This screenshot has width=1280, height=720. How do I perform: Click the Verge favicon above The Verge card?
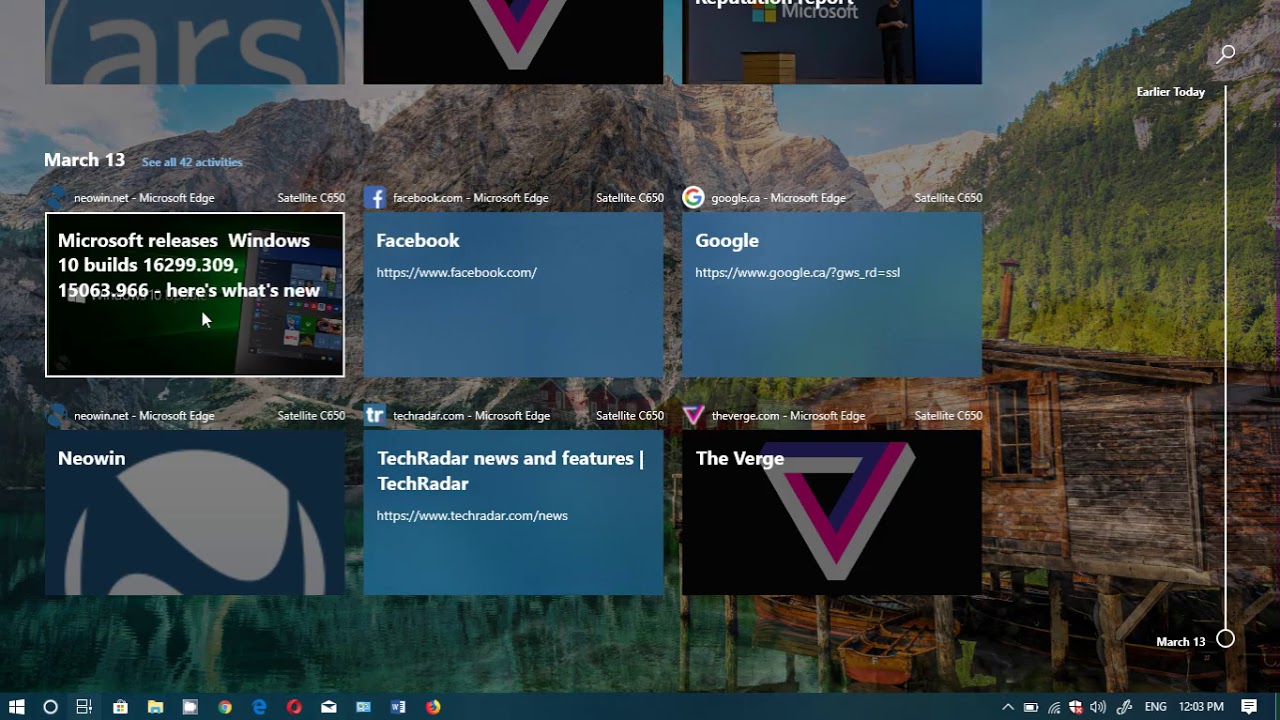(x=693, y=415)
